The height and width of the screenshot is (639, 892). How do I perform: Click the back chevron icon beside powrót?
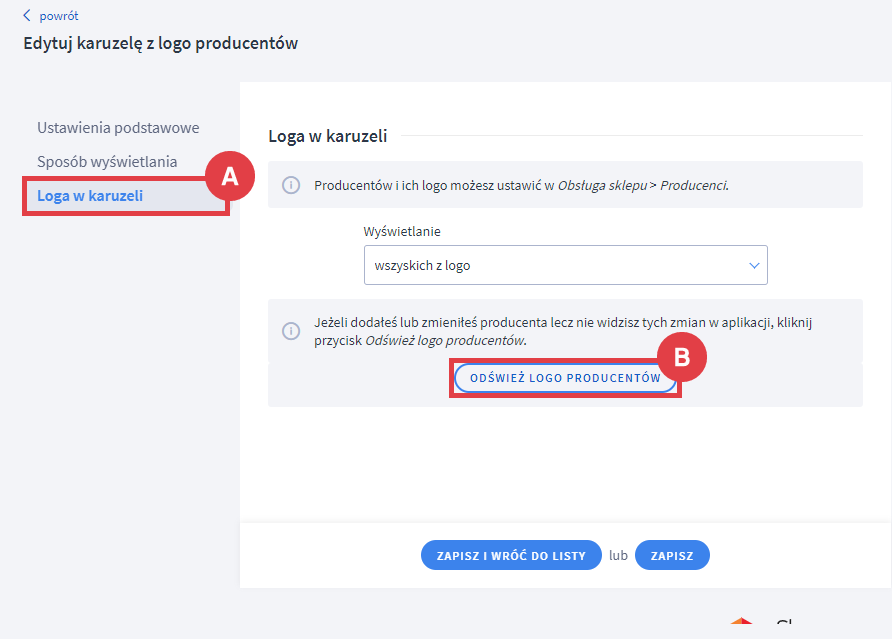pos(27,16)
